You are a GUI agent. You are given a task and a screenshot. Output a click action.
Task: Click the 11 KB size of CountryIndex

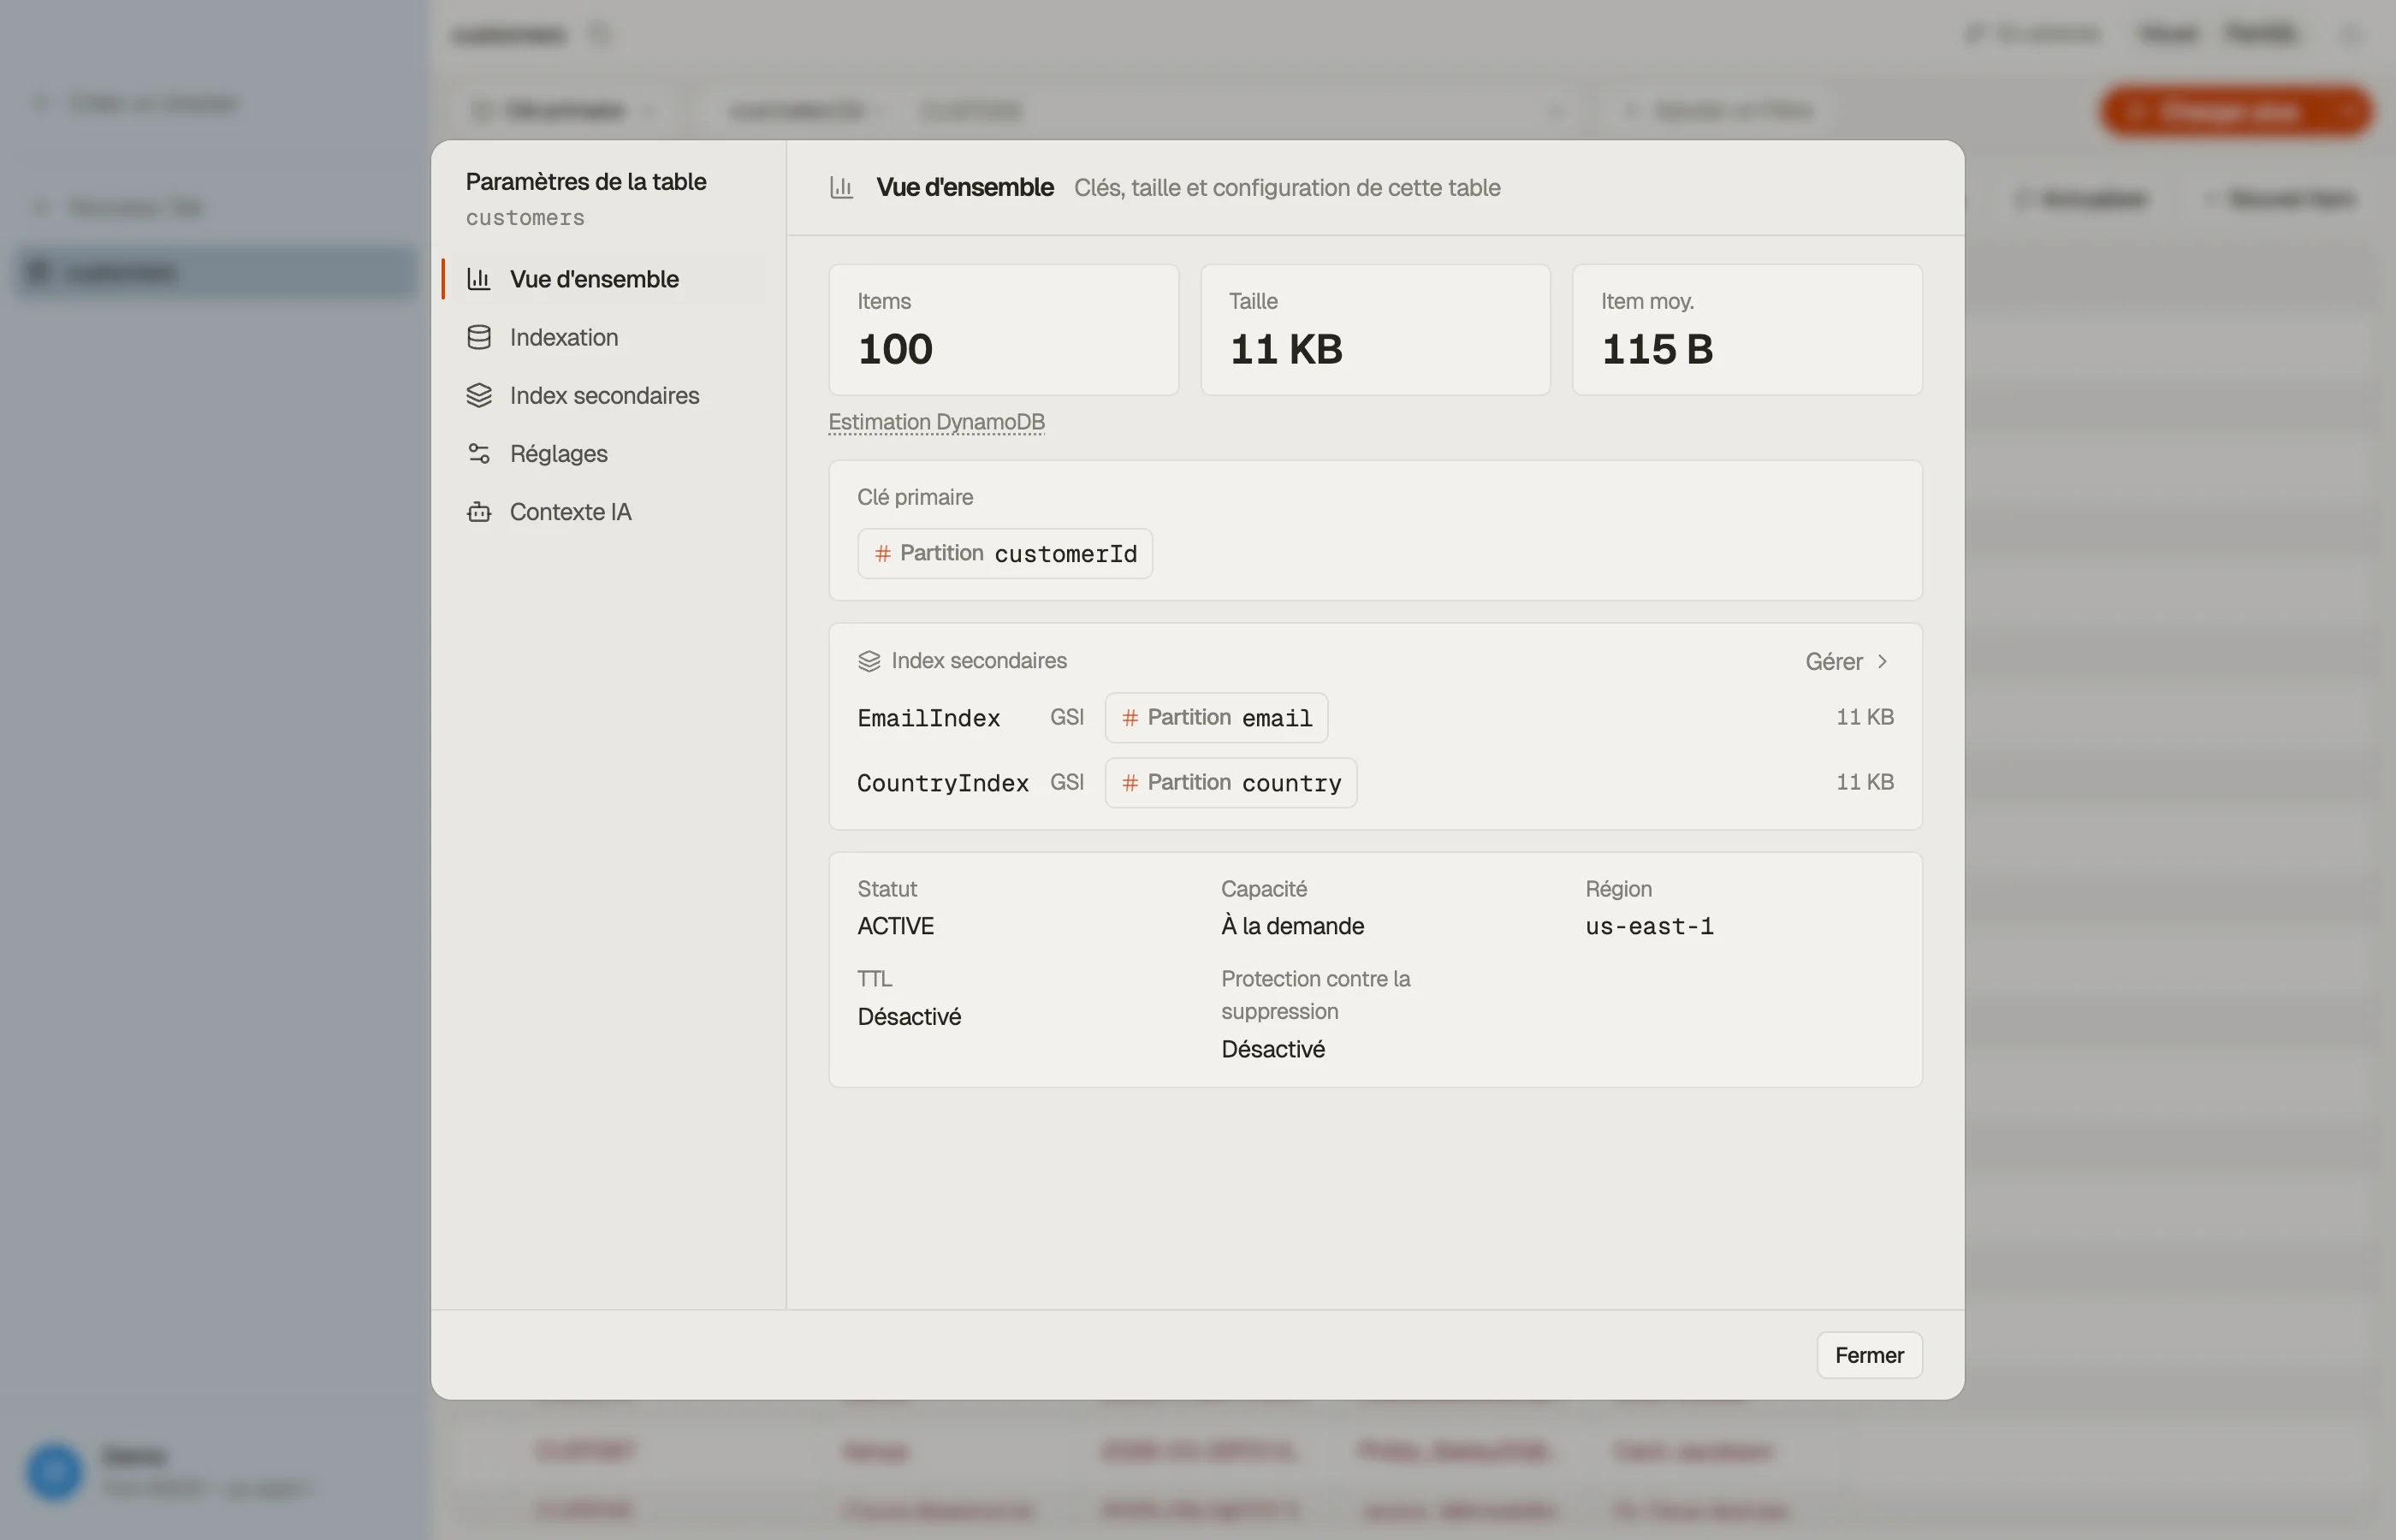[1864, 782]
